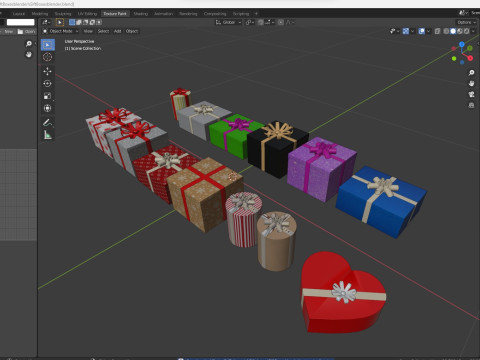
Task: Open the viewport Add menu
Action: (118, 31)
